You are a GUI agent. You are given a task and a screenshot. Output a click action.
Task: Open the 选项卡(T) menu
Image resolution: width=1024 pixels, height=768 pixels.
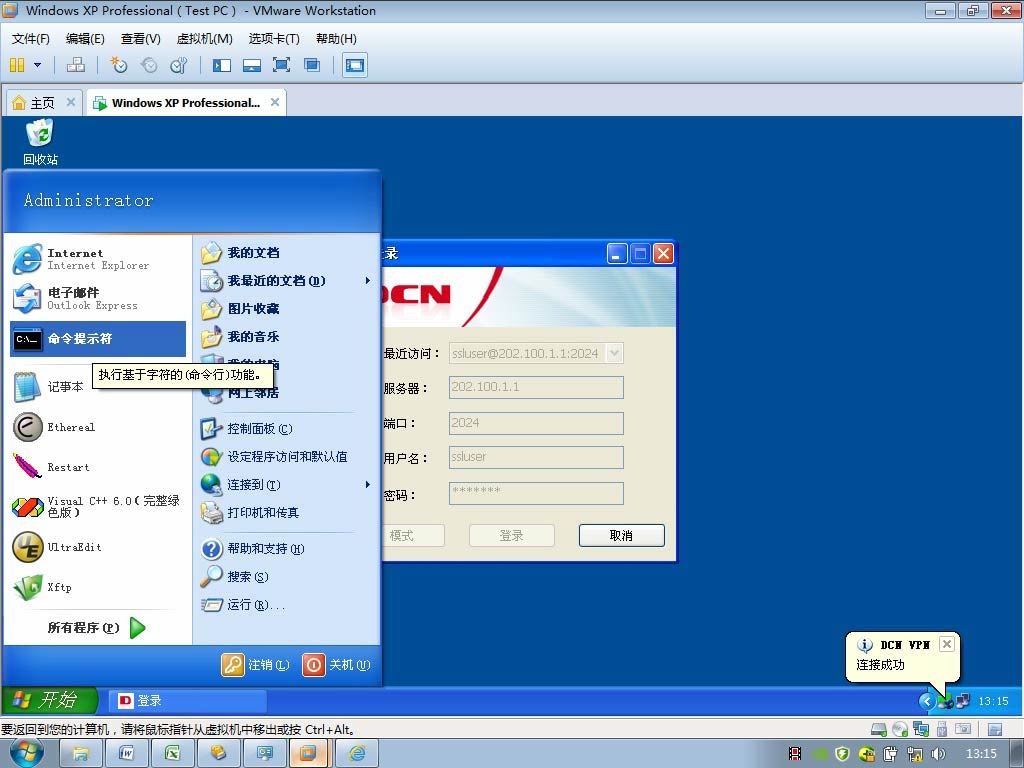pos(274,39)
